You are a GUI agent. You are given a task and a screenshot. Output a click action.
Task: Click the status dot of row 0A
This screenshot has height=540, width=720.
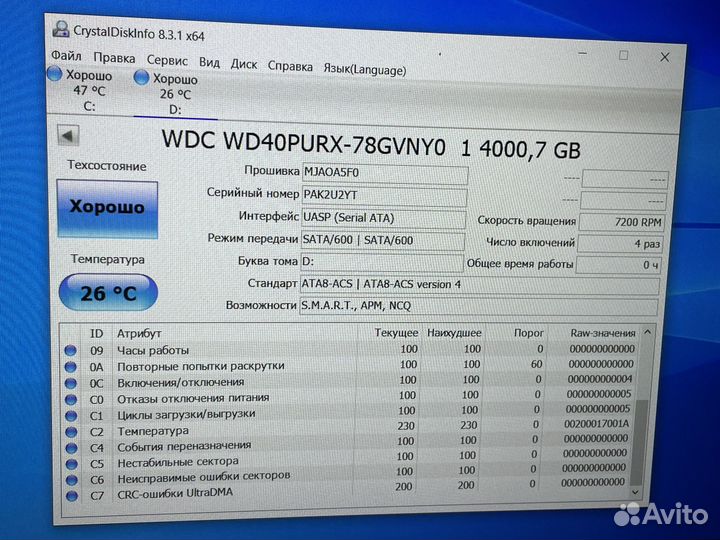(x=70, y=367)
